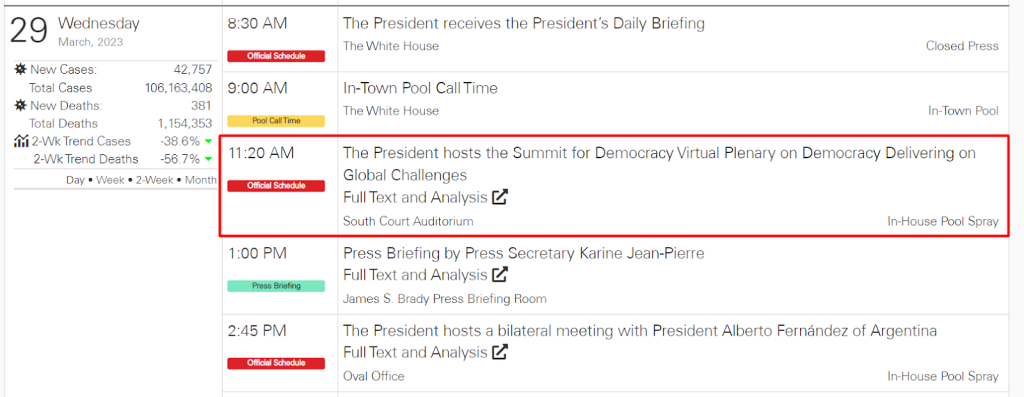This screenshot has width=1024, height=397.
Task: Select the Wednesday 29 date header
Action: (75, 31)
